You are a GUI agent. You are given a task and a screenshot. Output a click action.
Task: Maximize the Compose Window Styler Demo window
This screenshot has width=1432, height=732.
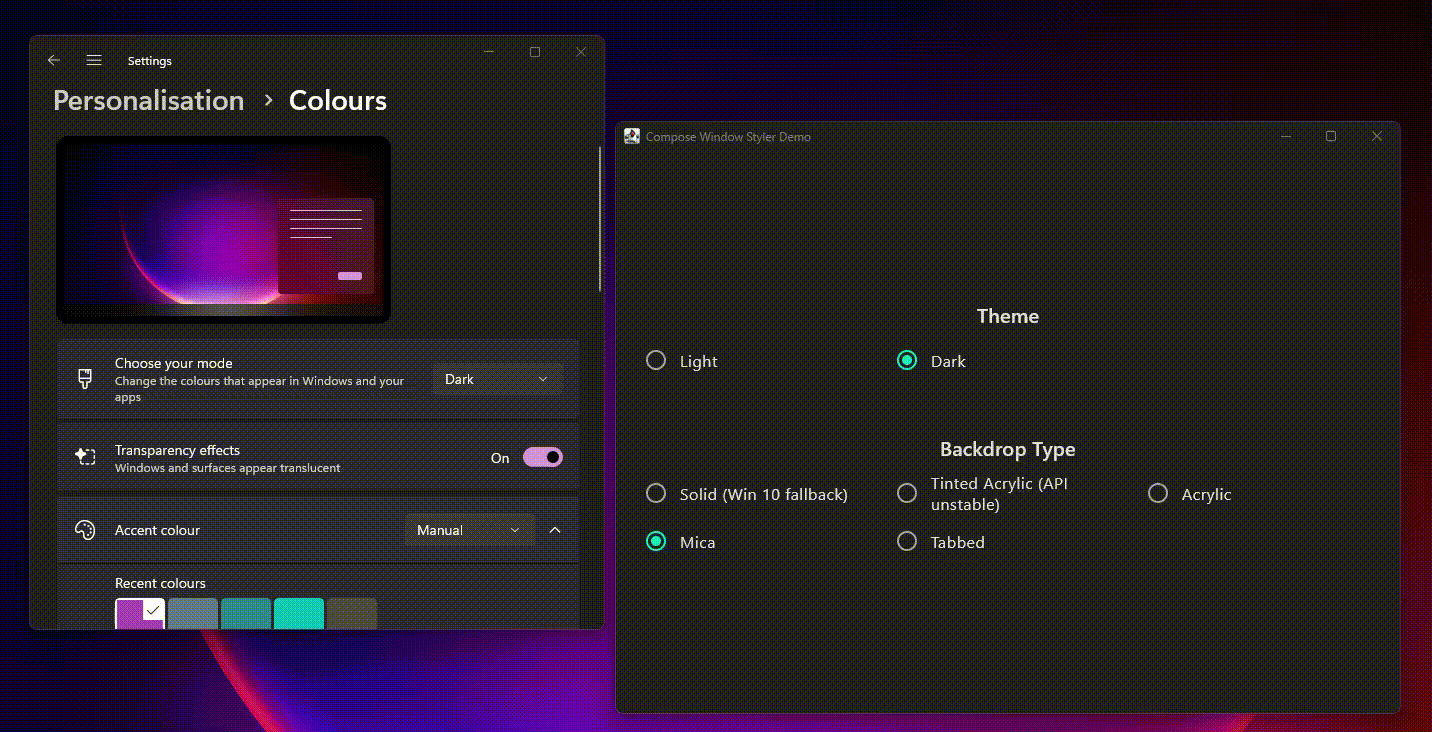1331,136
